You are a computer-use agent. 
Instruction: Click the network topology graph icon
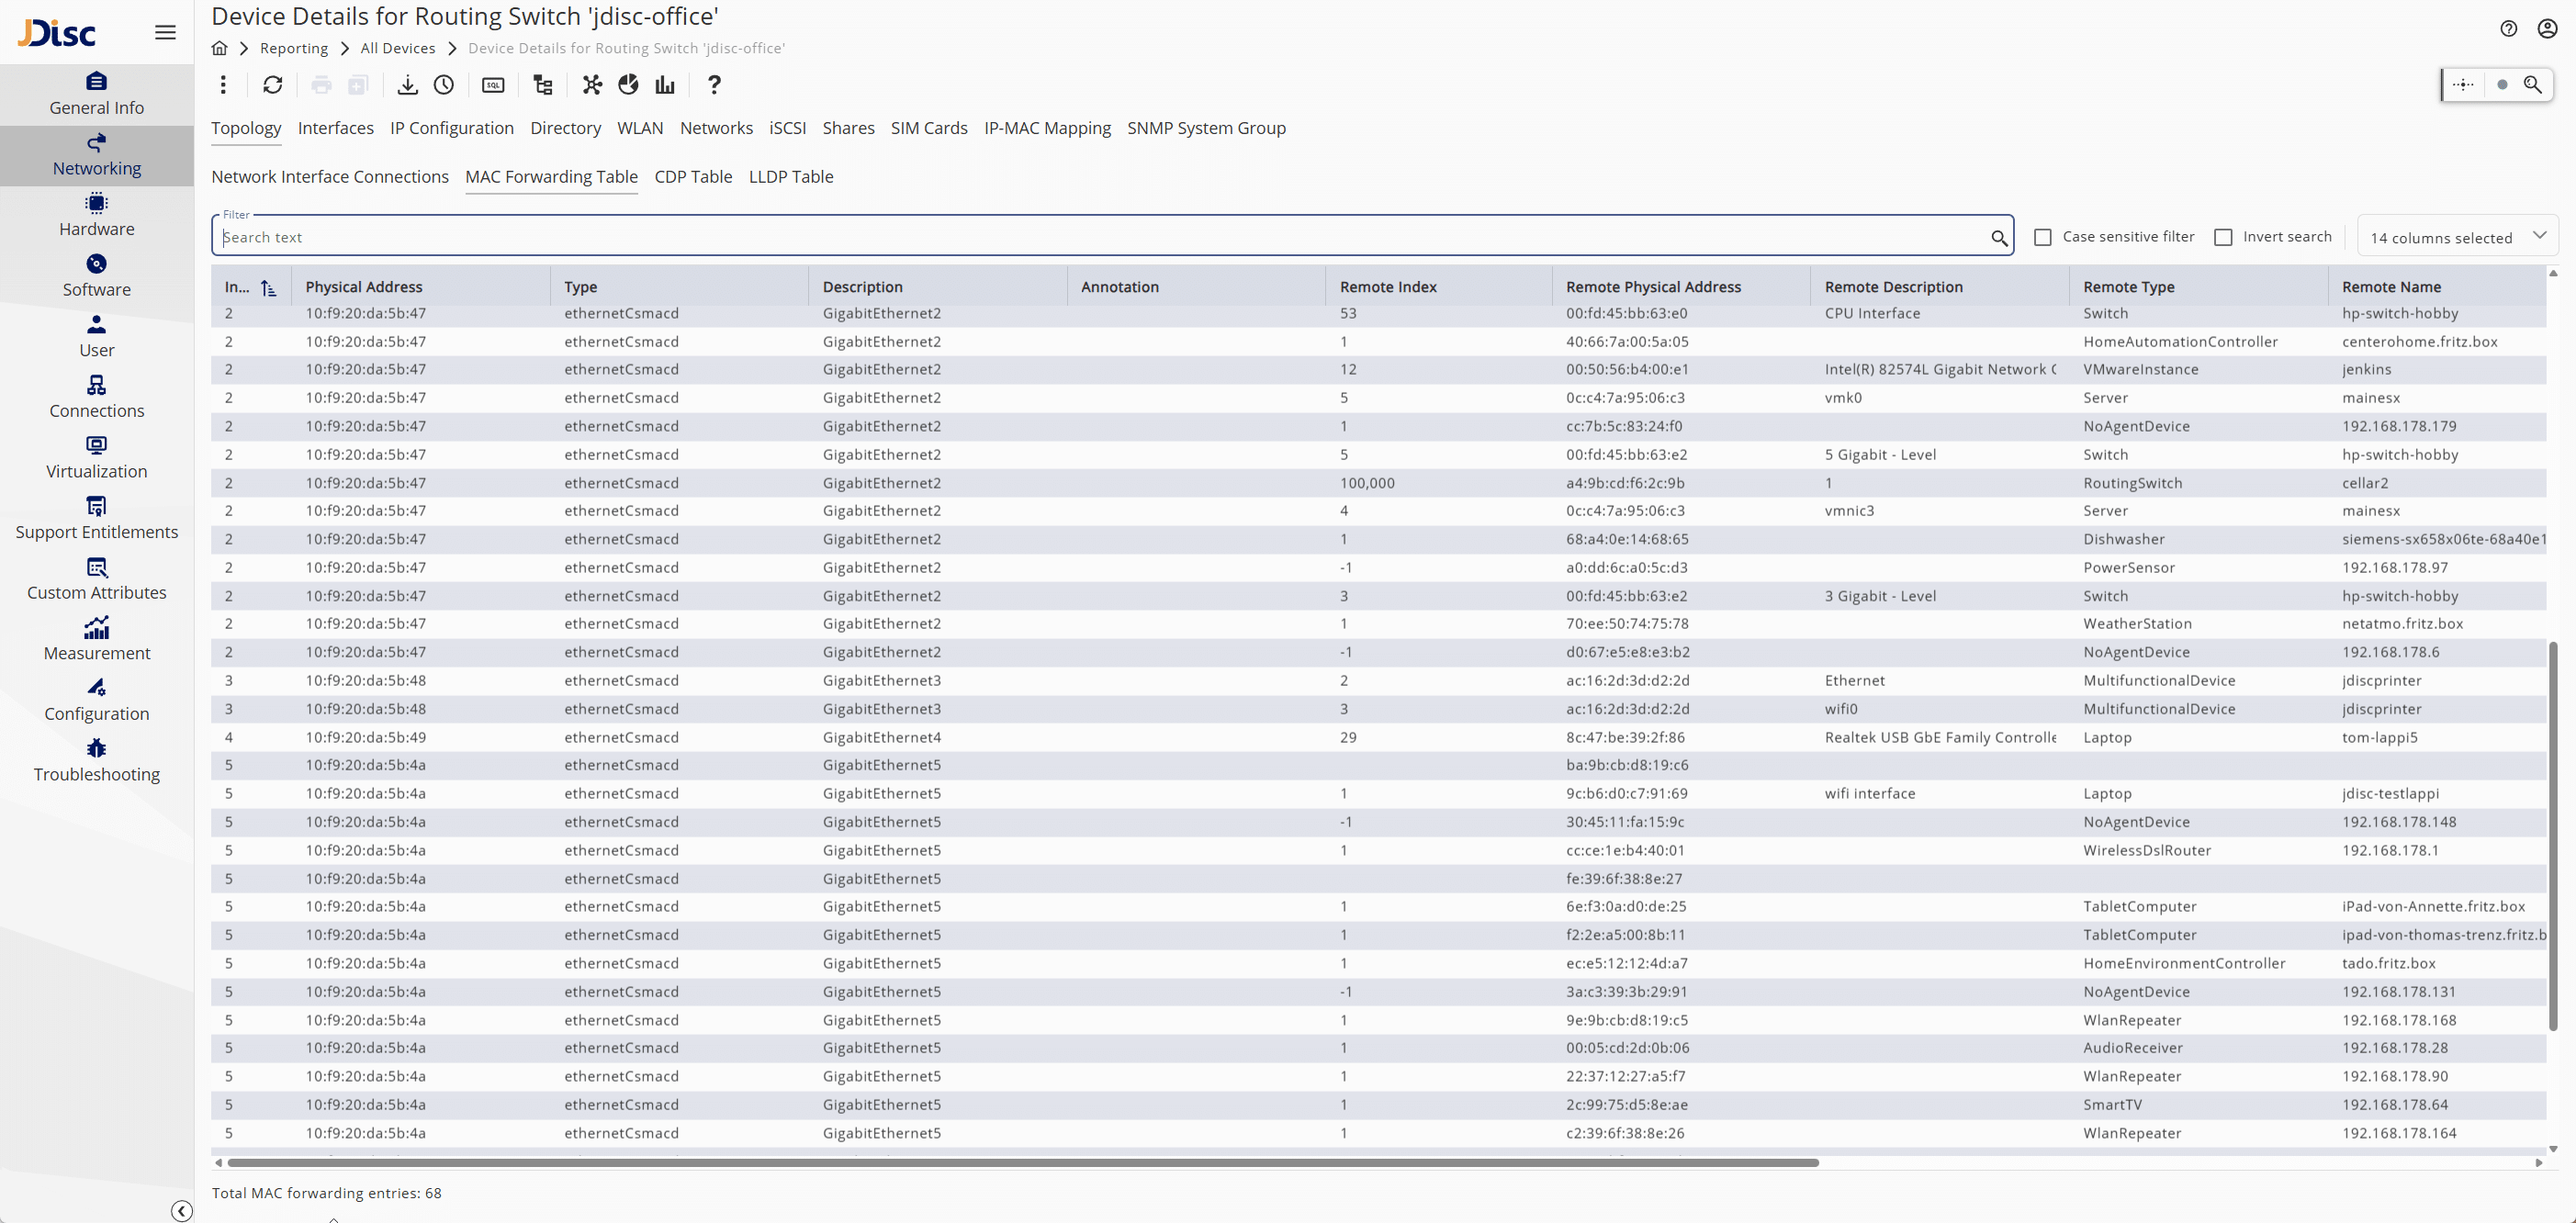pyautogui.click(x=592, y=85)
